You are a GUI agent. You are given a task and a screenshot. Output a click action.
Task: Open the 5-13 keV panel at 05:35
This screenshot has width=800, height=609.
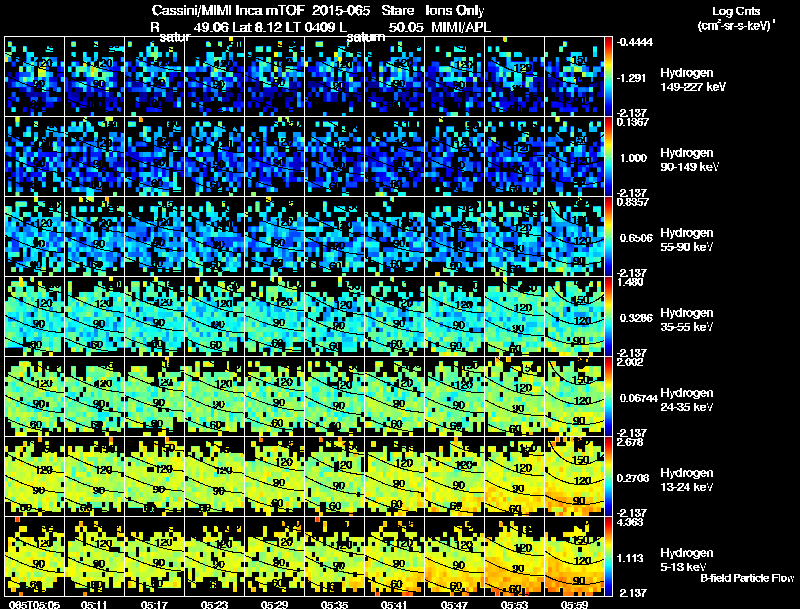[x=334, y=556]
